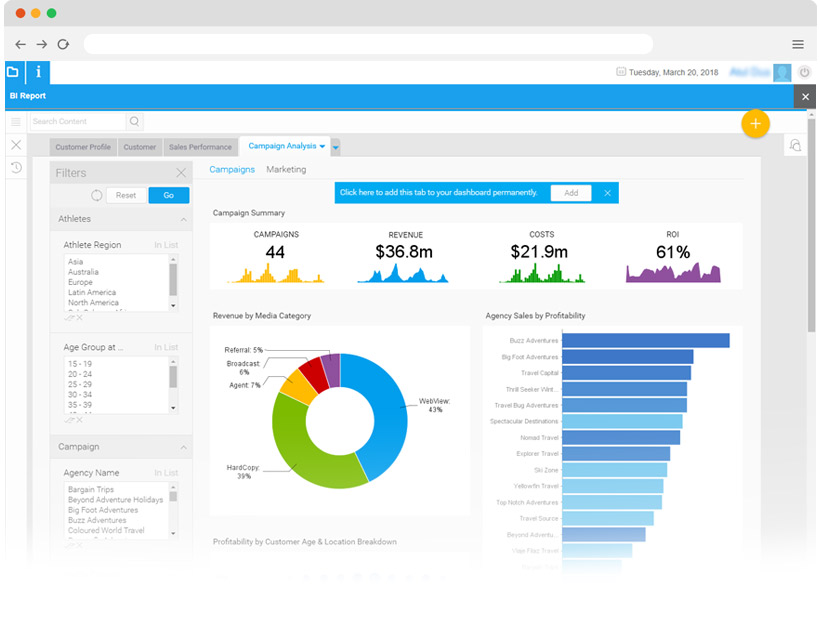Close the Filters panel
The image size is (820, 640).
(x=181, y=173)
